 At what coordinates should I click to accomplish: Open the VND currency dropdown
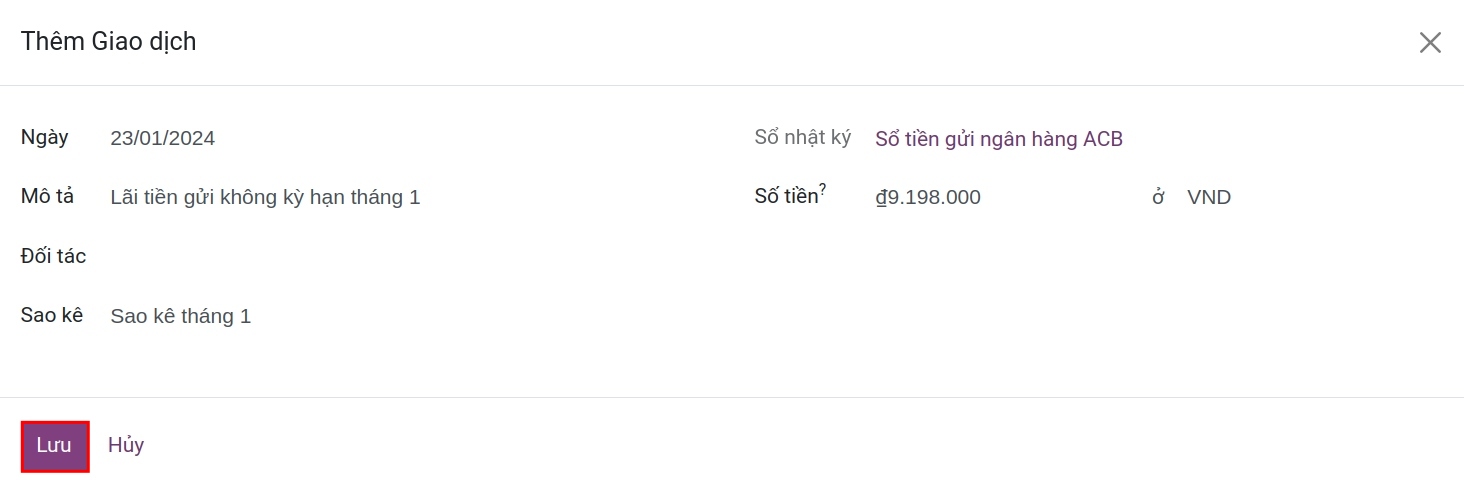pos(1208,198)
